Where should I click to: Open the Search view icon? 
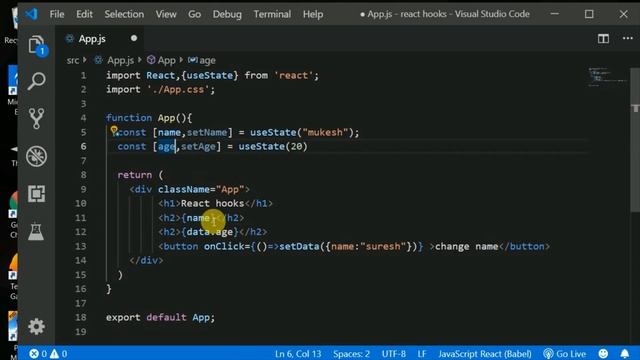click(36, 81)
